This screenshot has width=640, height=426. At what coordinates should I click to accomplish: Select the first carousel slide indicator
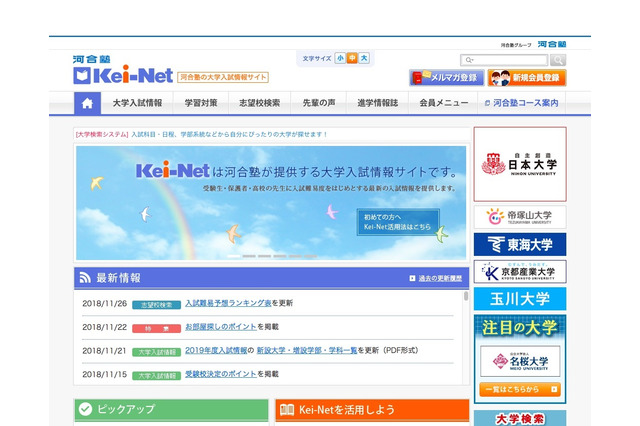click(x=234, y=256)
